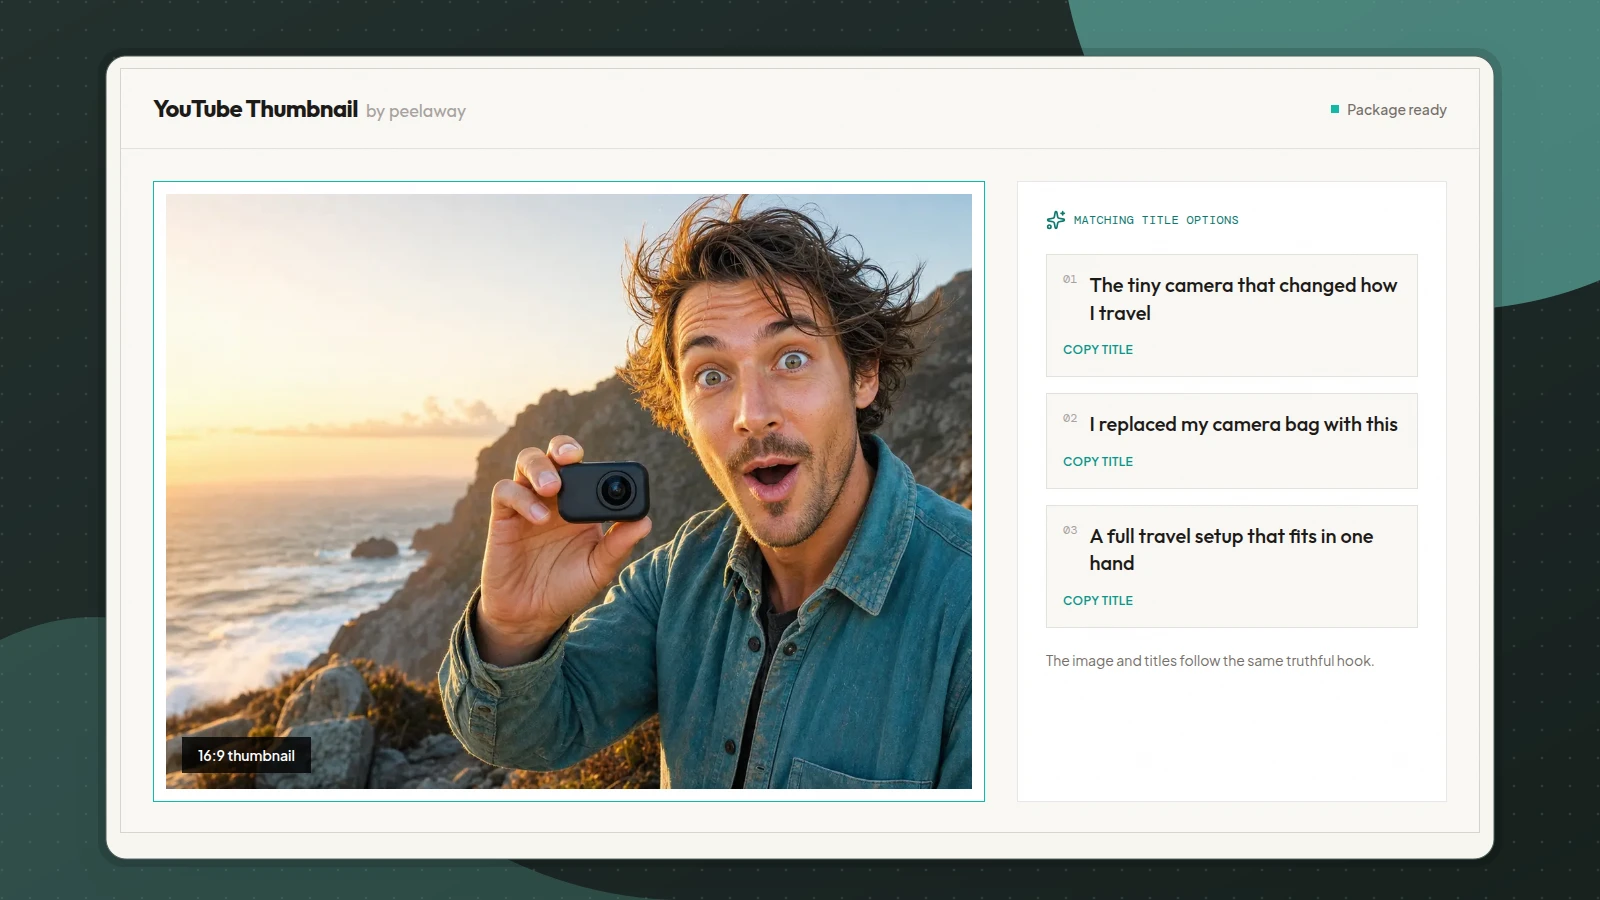Click the "MATCHING TITLE OPTIONS" label

coord(1156,220)
